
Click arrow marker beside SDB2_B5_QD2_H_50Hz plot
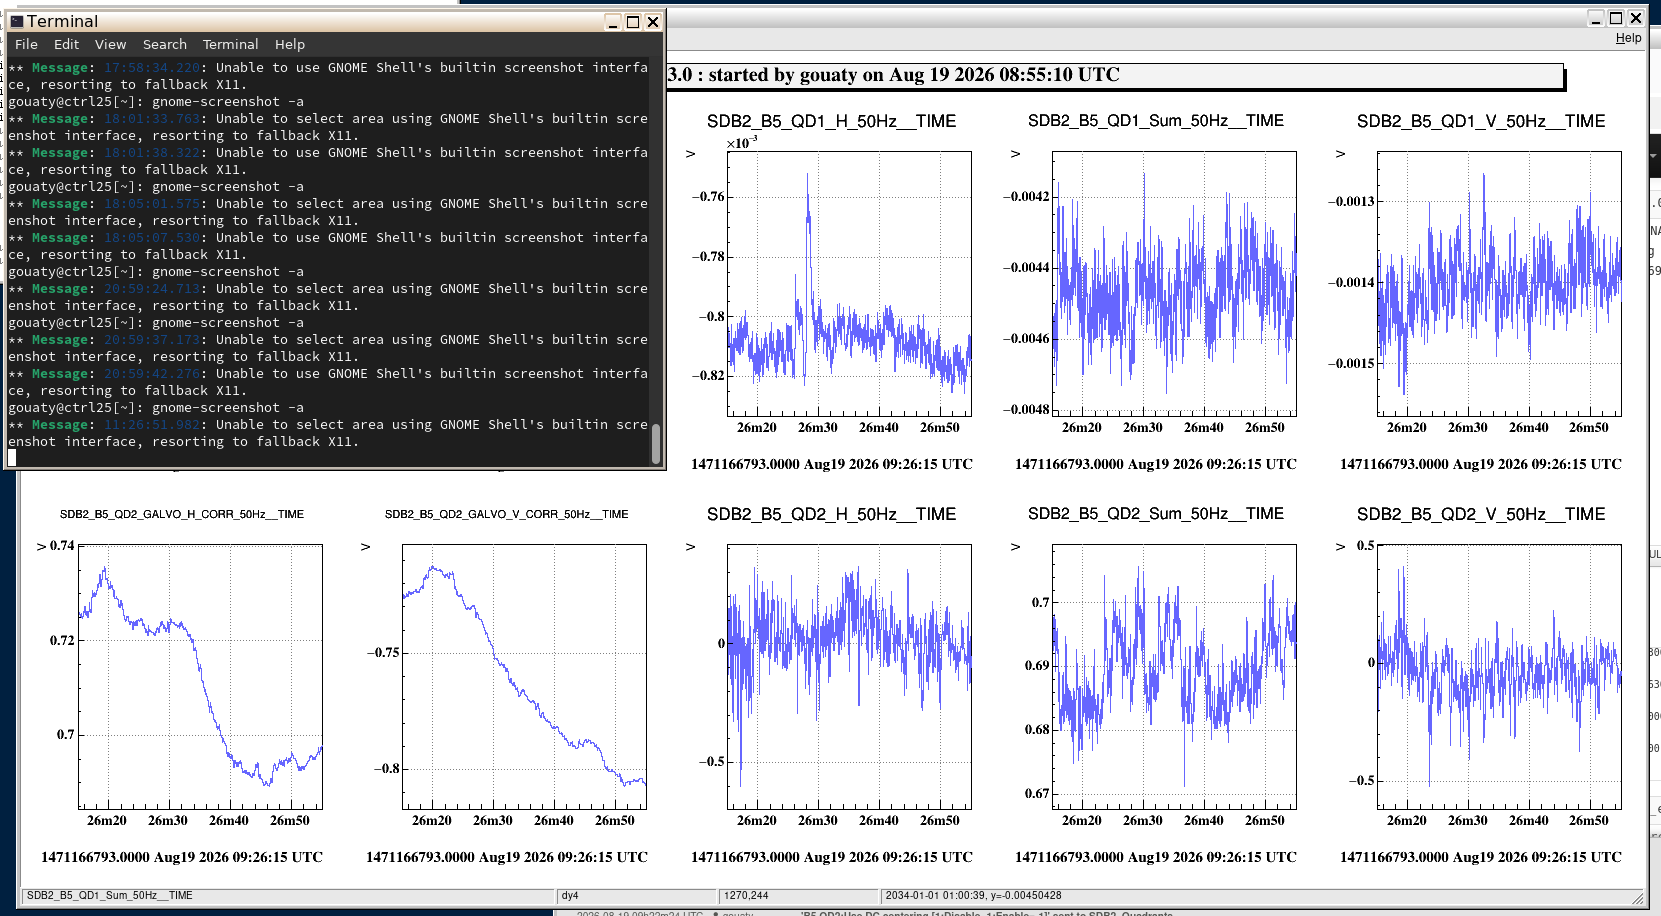[690, 547]
